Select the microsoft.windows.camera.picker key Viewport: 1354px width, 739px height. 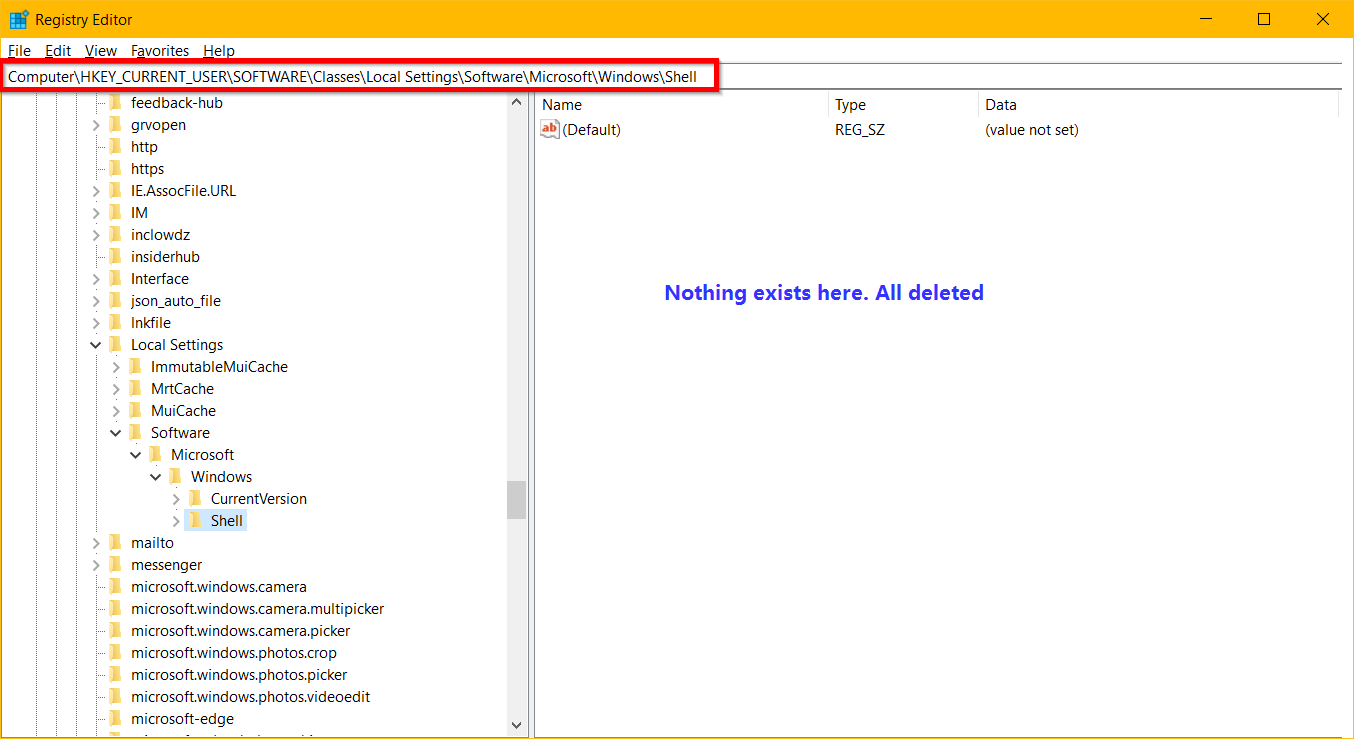[240, 631]
